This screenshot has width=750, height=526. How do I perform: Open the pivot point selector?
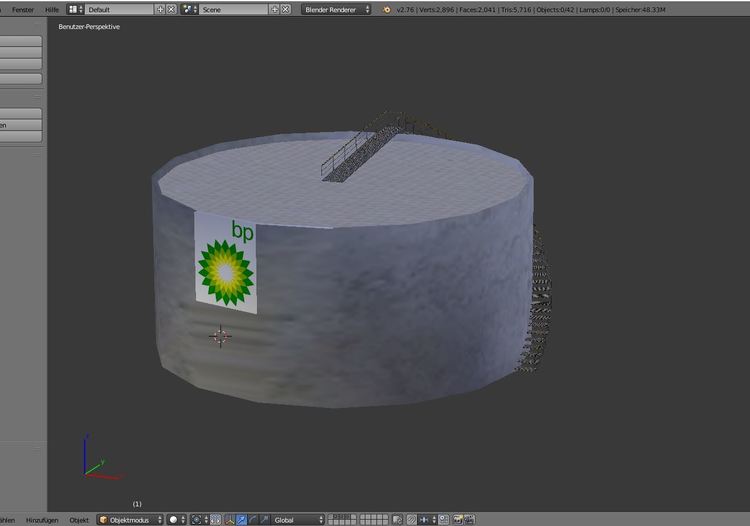pyautogui.click(x=200, y=520)
